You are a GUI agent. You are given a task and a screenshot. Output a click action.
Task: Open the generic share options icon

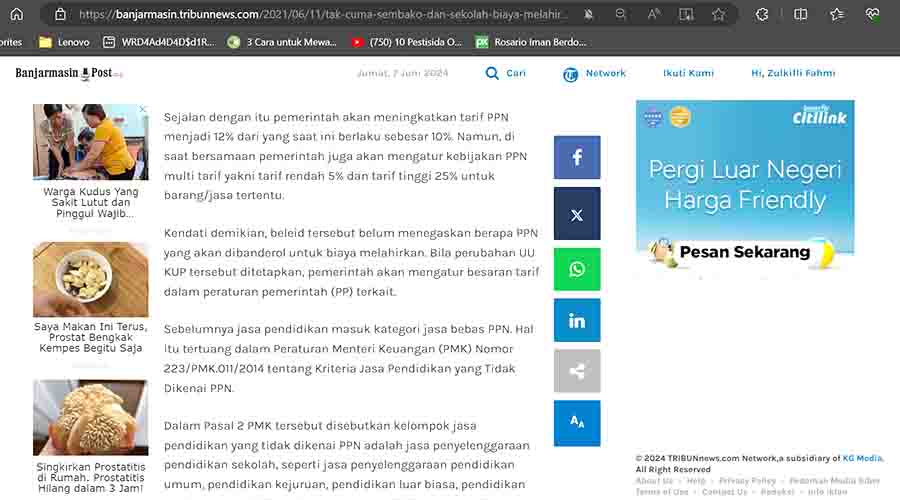577,371
